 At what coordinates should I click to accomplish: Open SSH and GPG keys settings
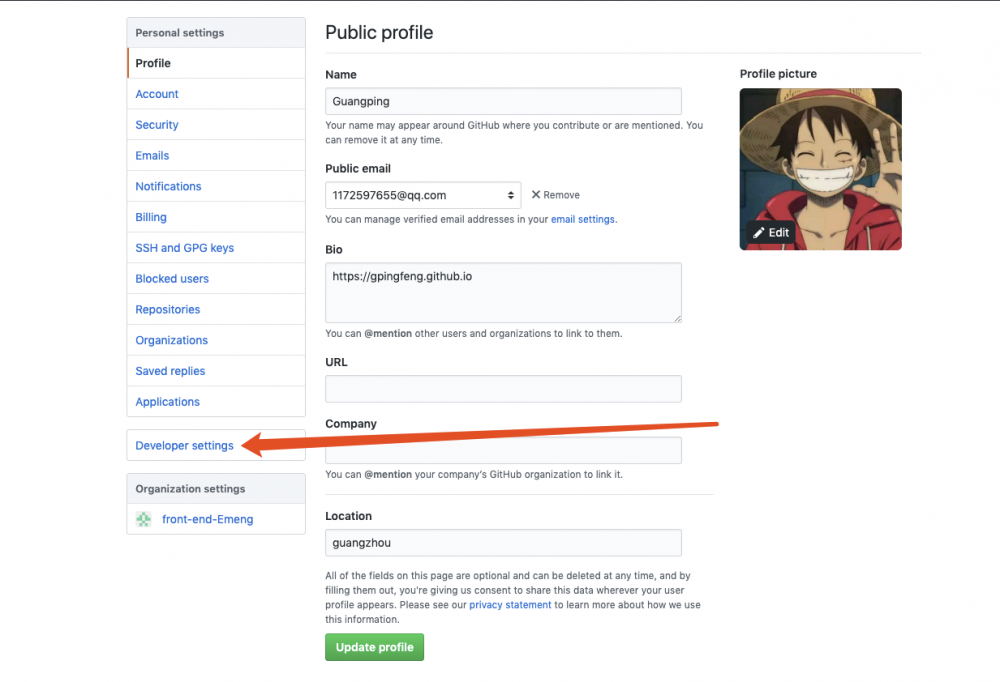(x=184, y=247)
